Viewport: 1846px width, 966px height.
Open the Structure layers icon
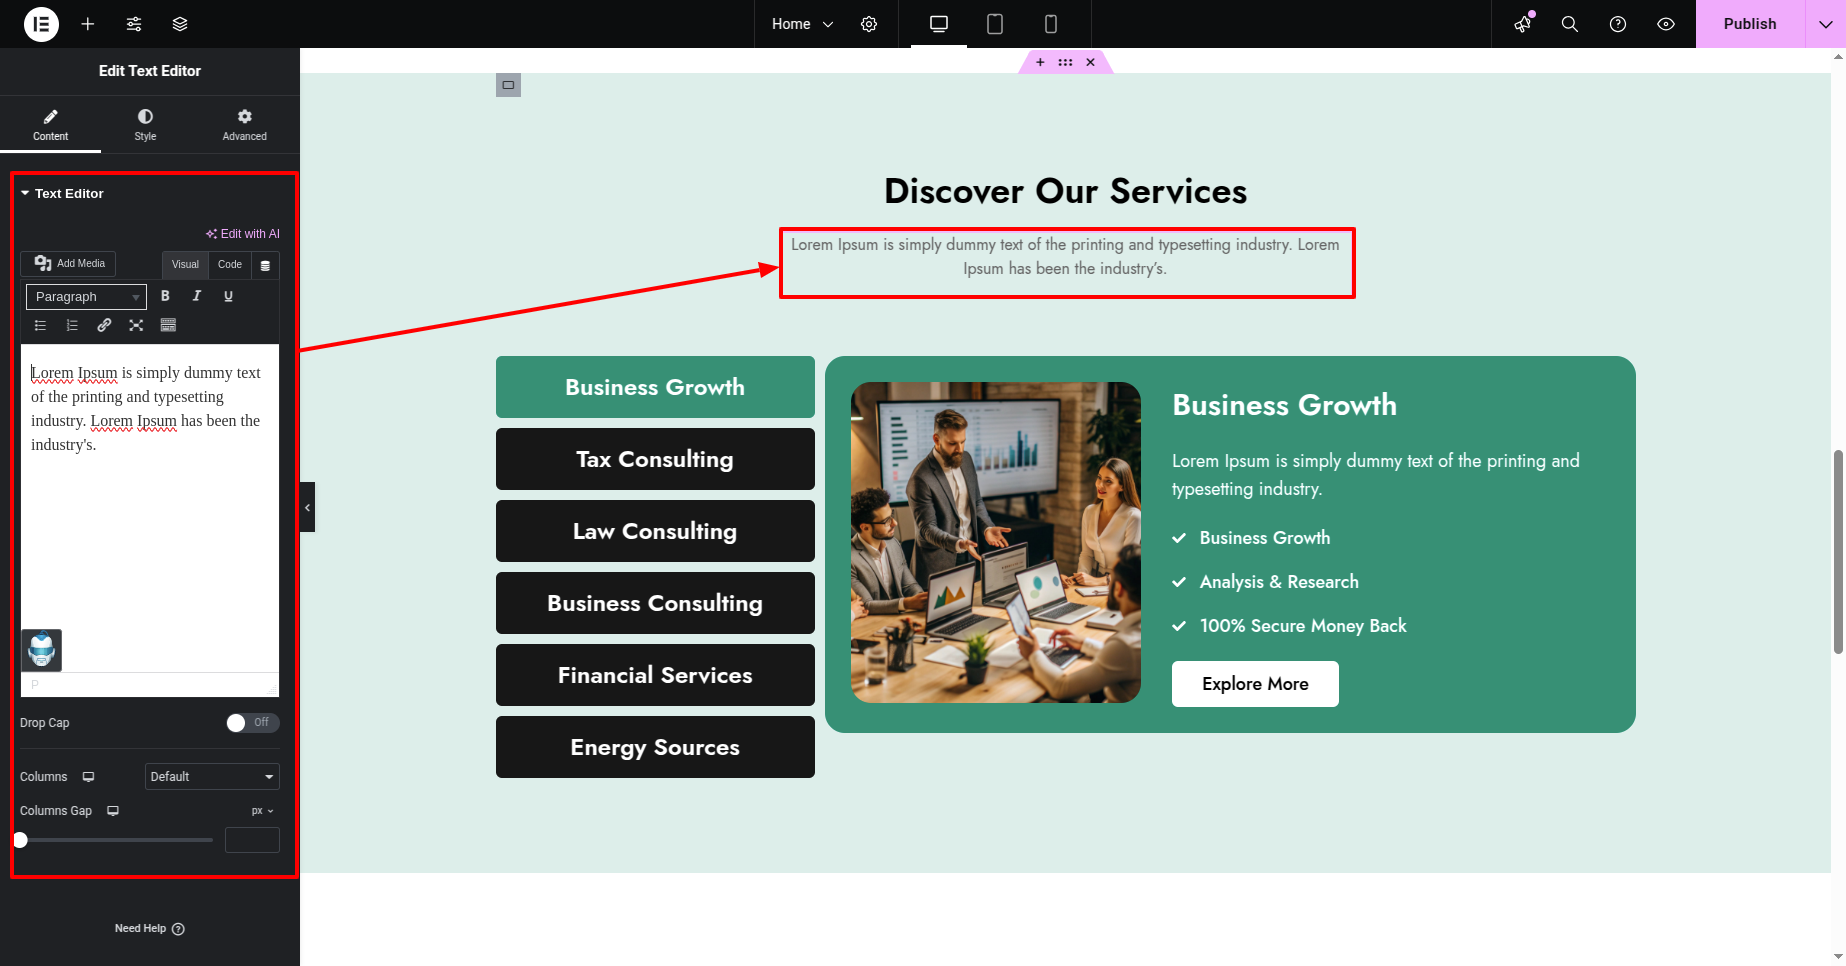180,24
